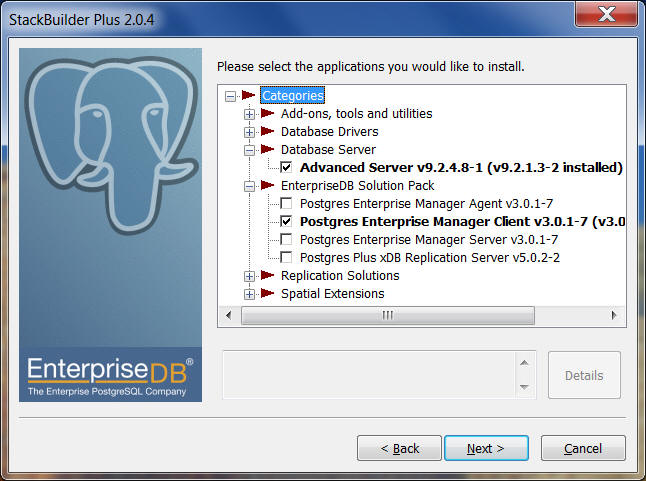Click the horizontal scrollbar thumb

pos(388,315)
